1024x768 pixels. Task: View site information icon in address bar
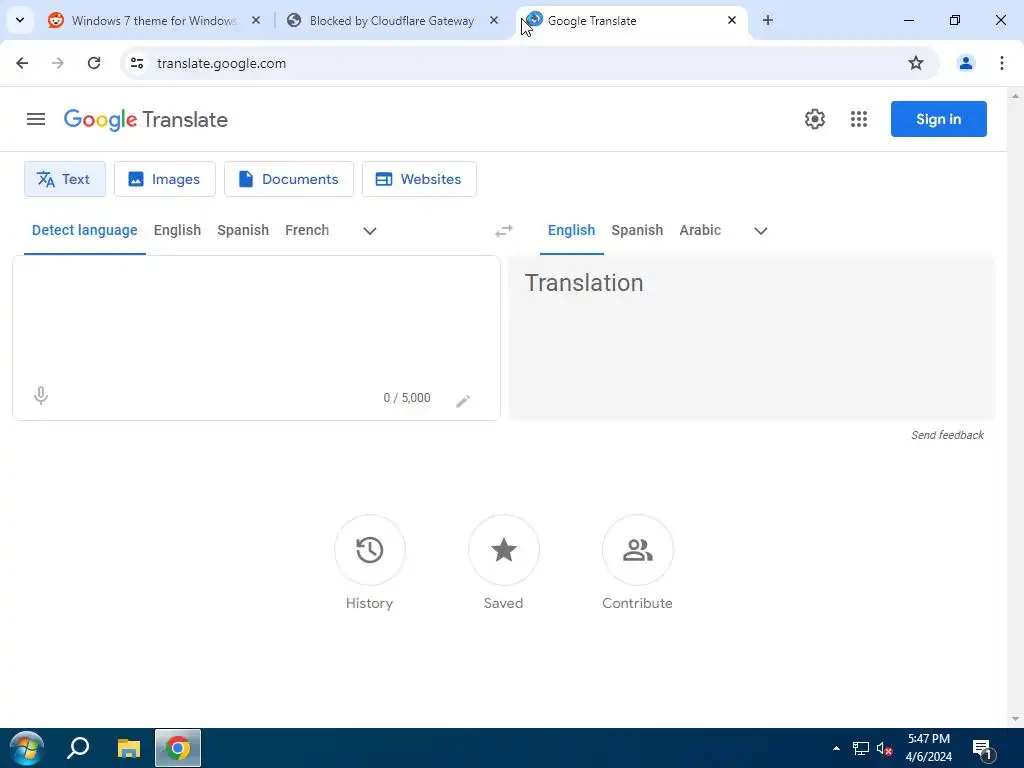(137, 63)
